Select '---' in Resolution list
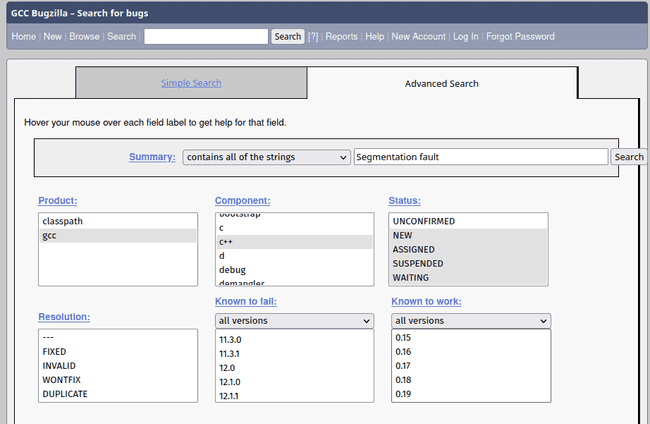Viewport: 650px width, 424px height. click(x=118, y=337)
